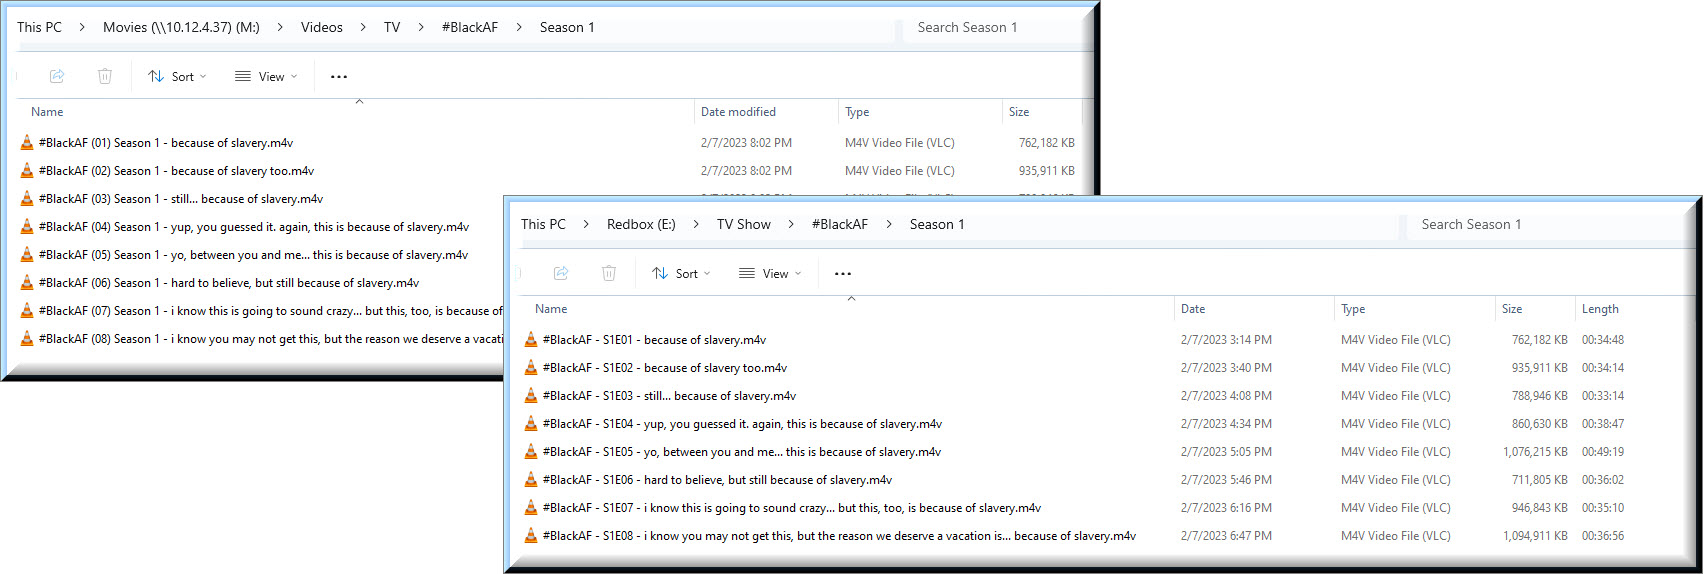Open the Sort dropdown in the Movies (M:) window

click(x=177, y=76)
